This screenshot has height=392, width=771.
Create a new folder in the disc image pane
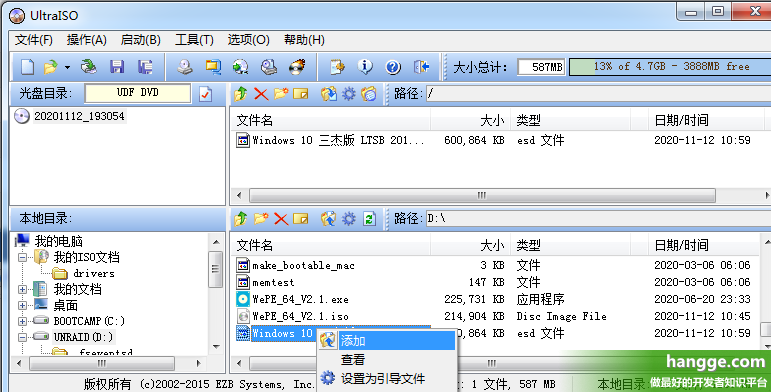point(281,93)
